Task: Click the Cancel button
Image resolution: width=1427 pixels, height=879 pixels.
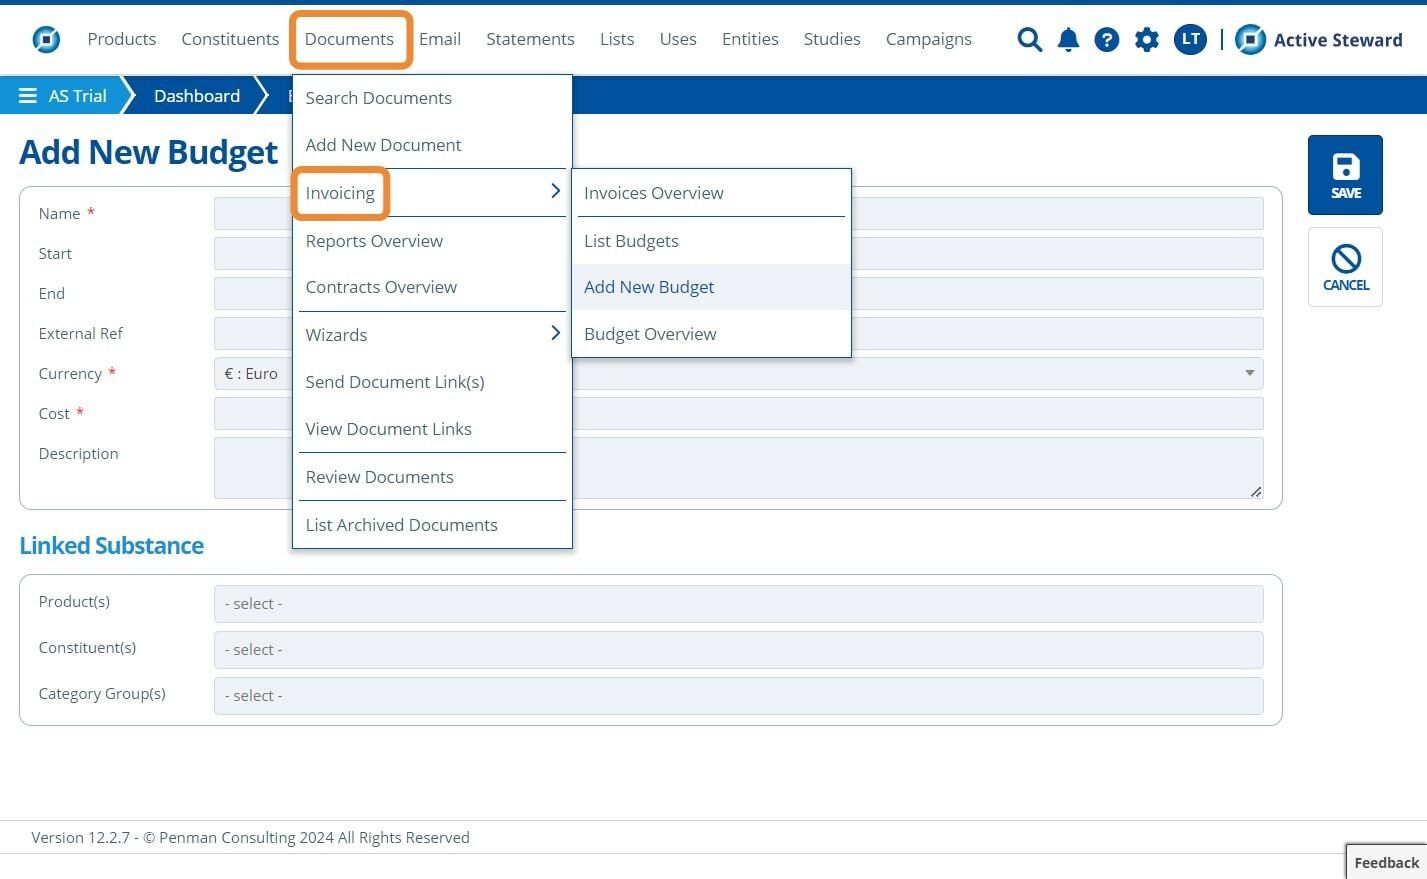Action: tap(1345, 267)
